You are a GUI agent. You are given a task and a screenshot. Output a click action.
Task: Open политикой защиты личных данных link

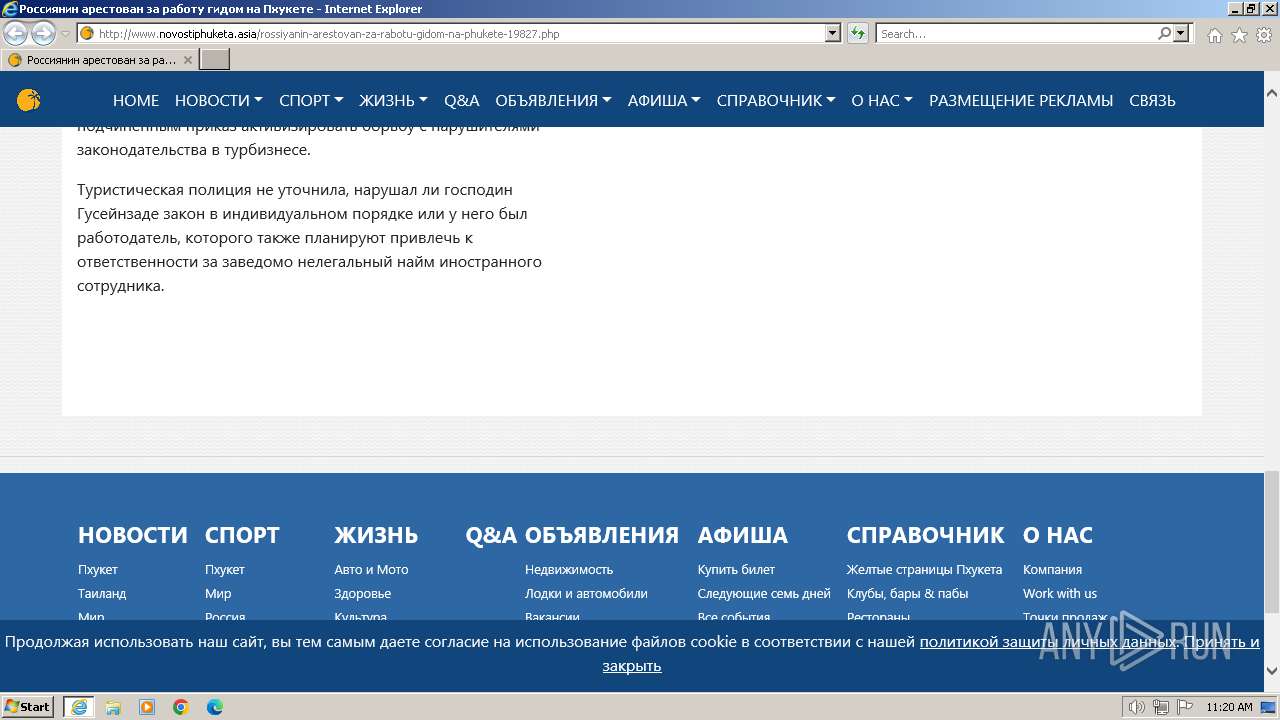point(1048,642)
